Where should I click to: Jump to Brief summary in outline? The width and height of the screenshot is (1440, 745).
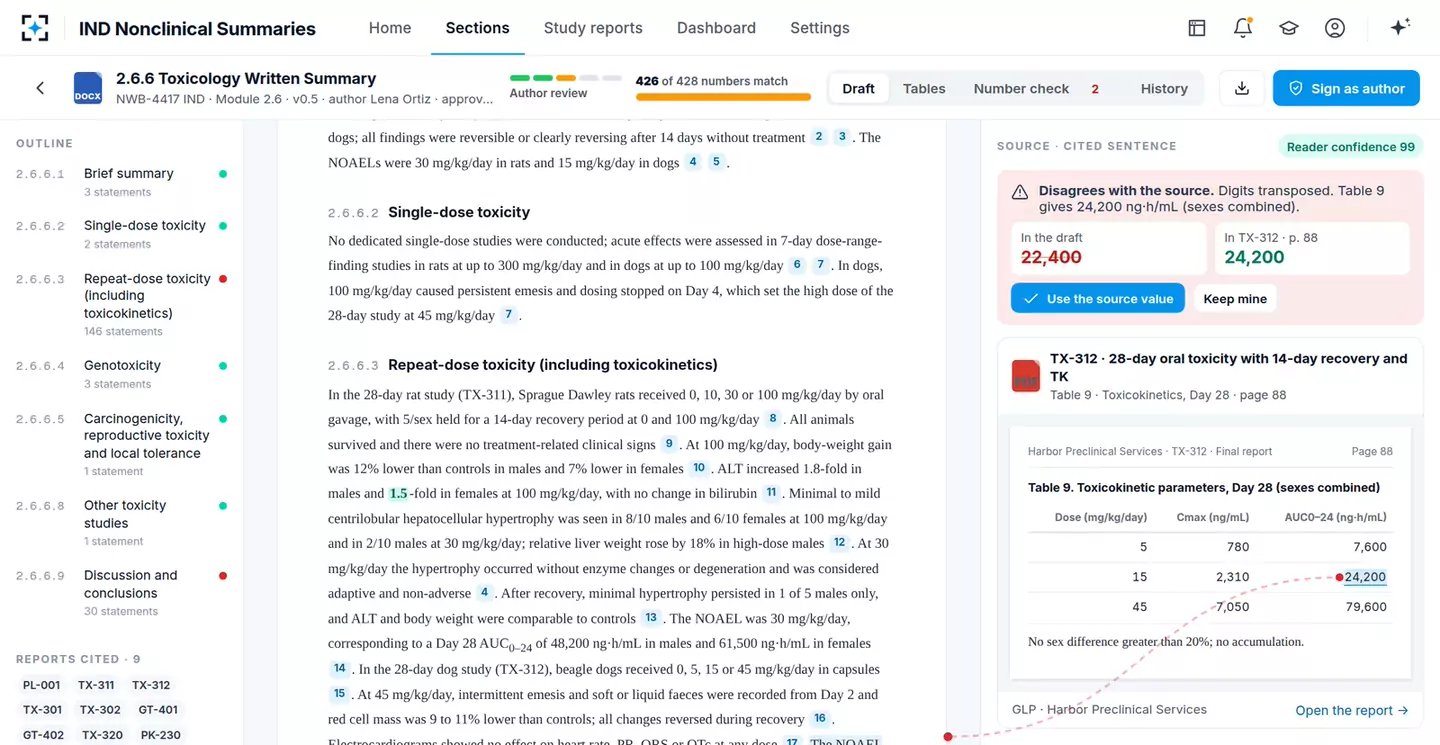pyautogui.click(x=122, y=182)
